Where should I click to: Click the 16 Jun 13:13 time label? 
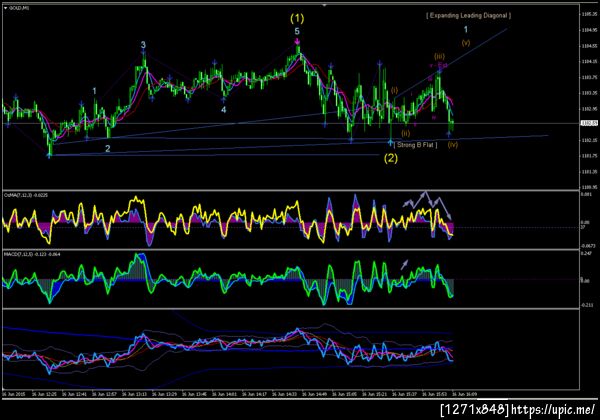134,394
